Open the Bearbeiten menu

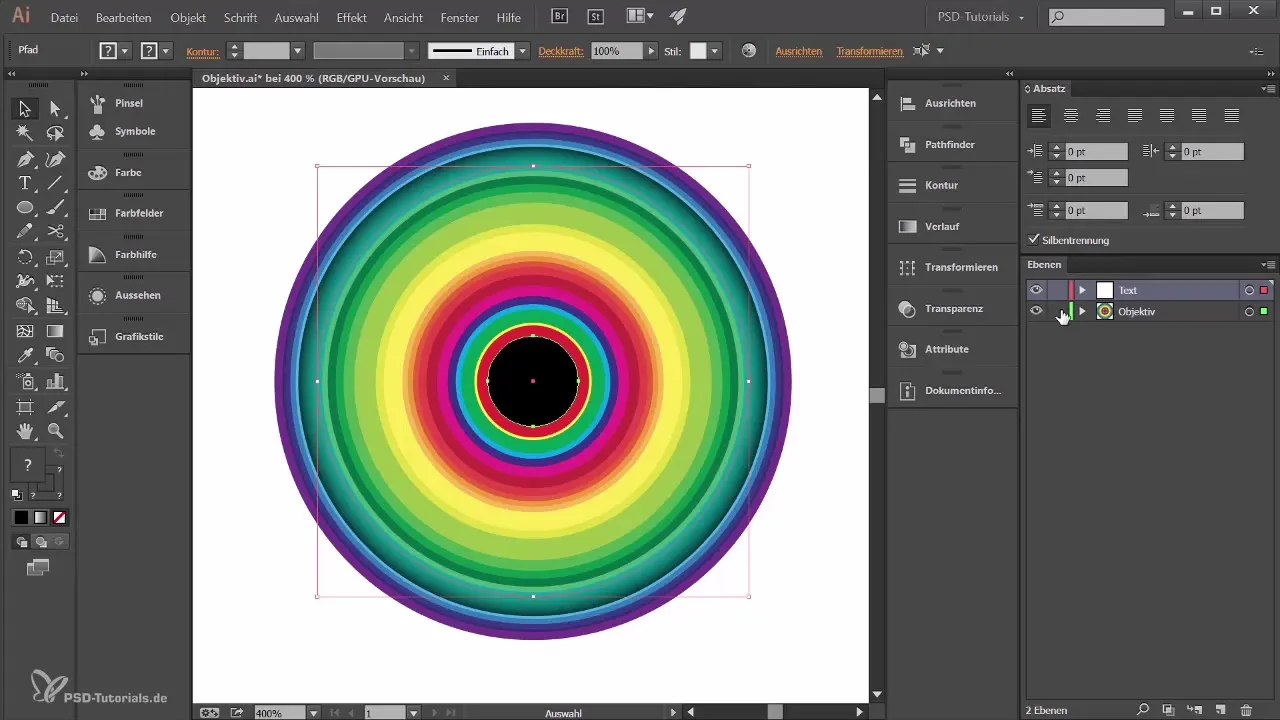(124, 18)
